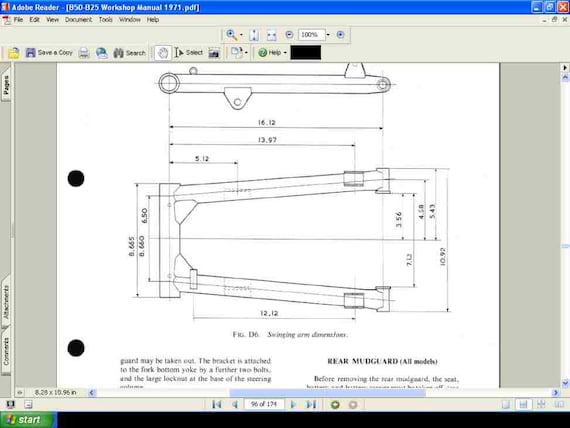The image size is (570, 428).
Task: Click the Help button
Action: point(269,53)
